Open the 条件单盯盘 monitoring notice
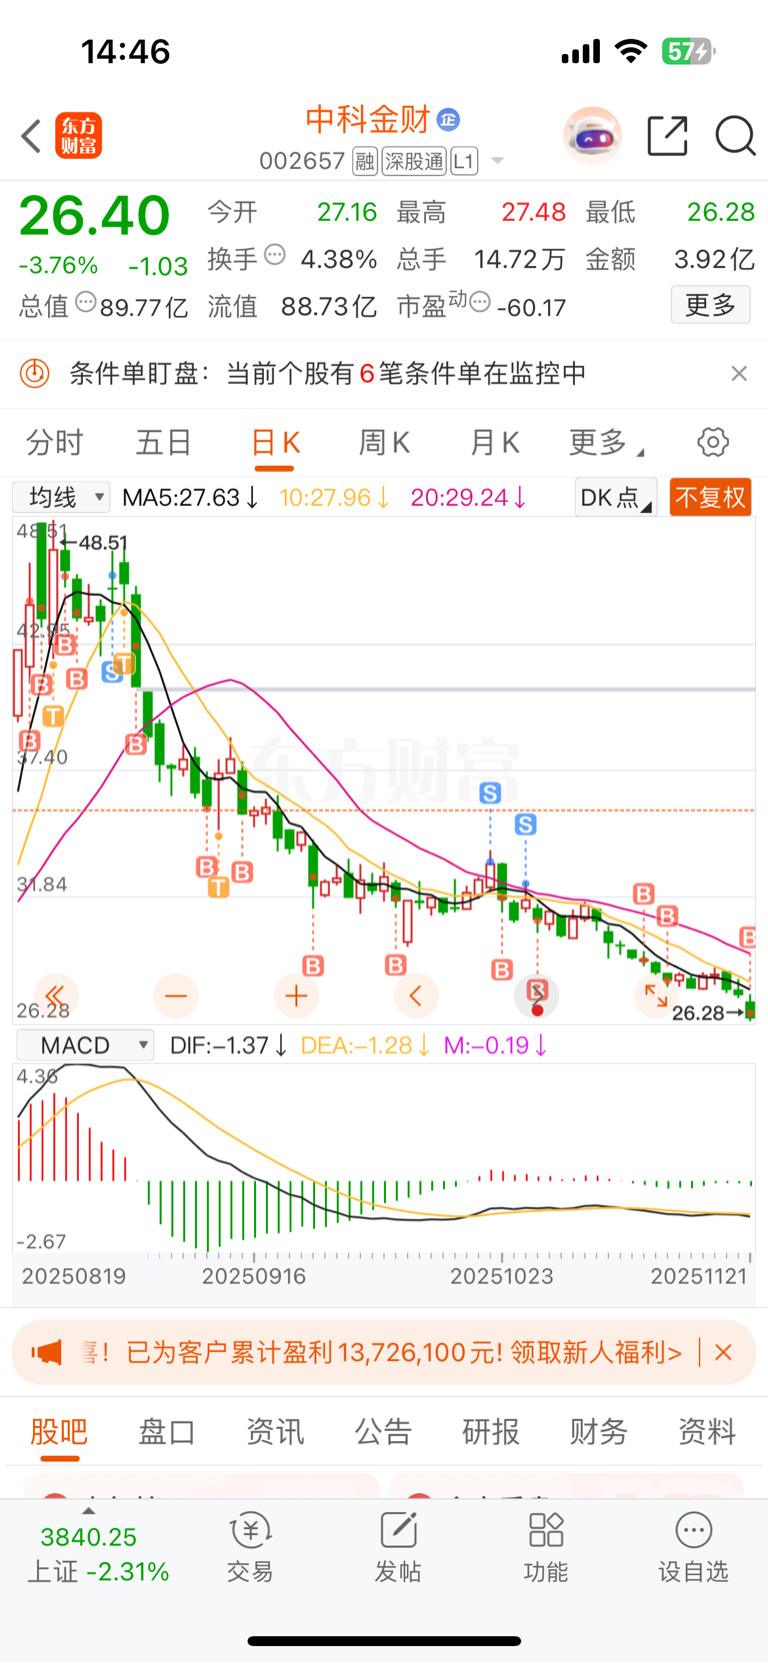 [x=384, y=374]
